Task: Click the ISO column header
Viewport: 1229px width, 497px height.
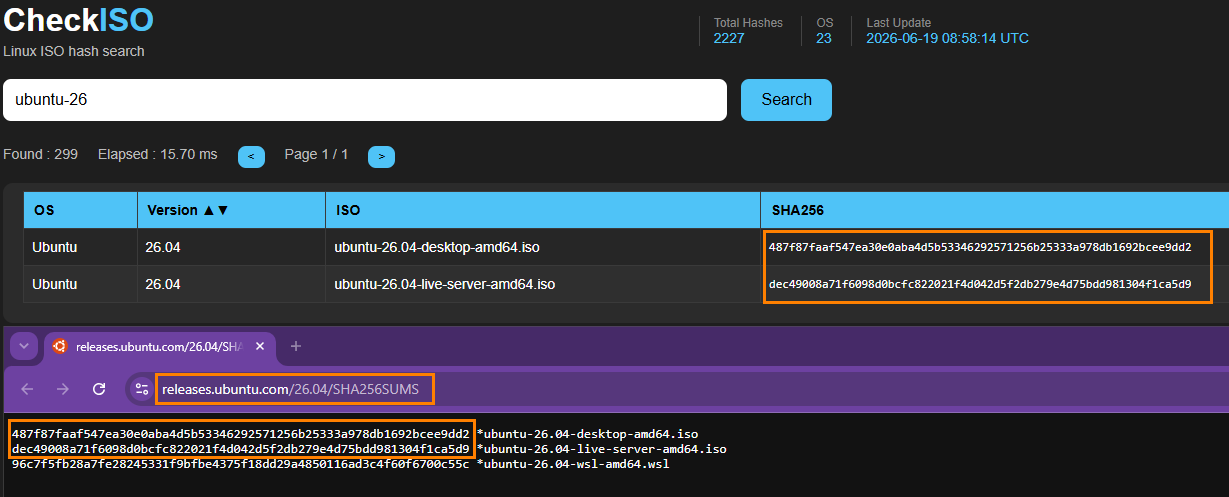Action: pyautogui.click(x=543, y=211)
